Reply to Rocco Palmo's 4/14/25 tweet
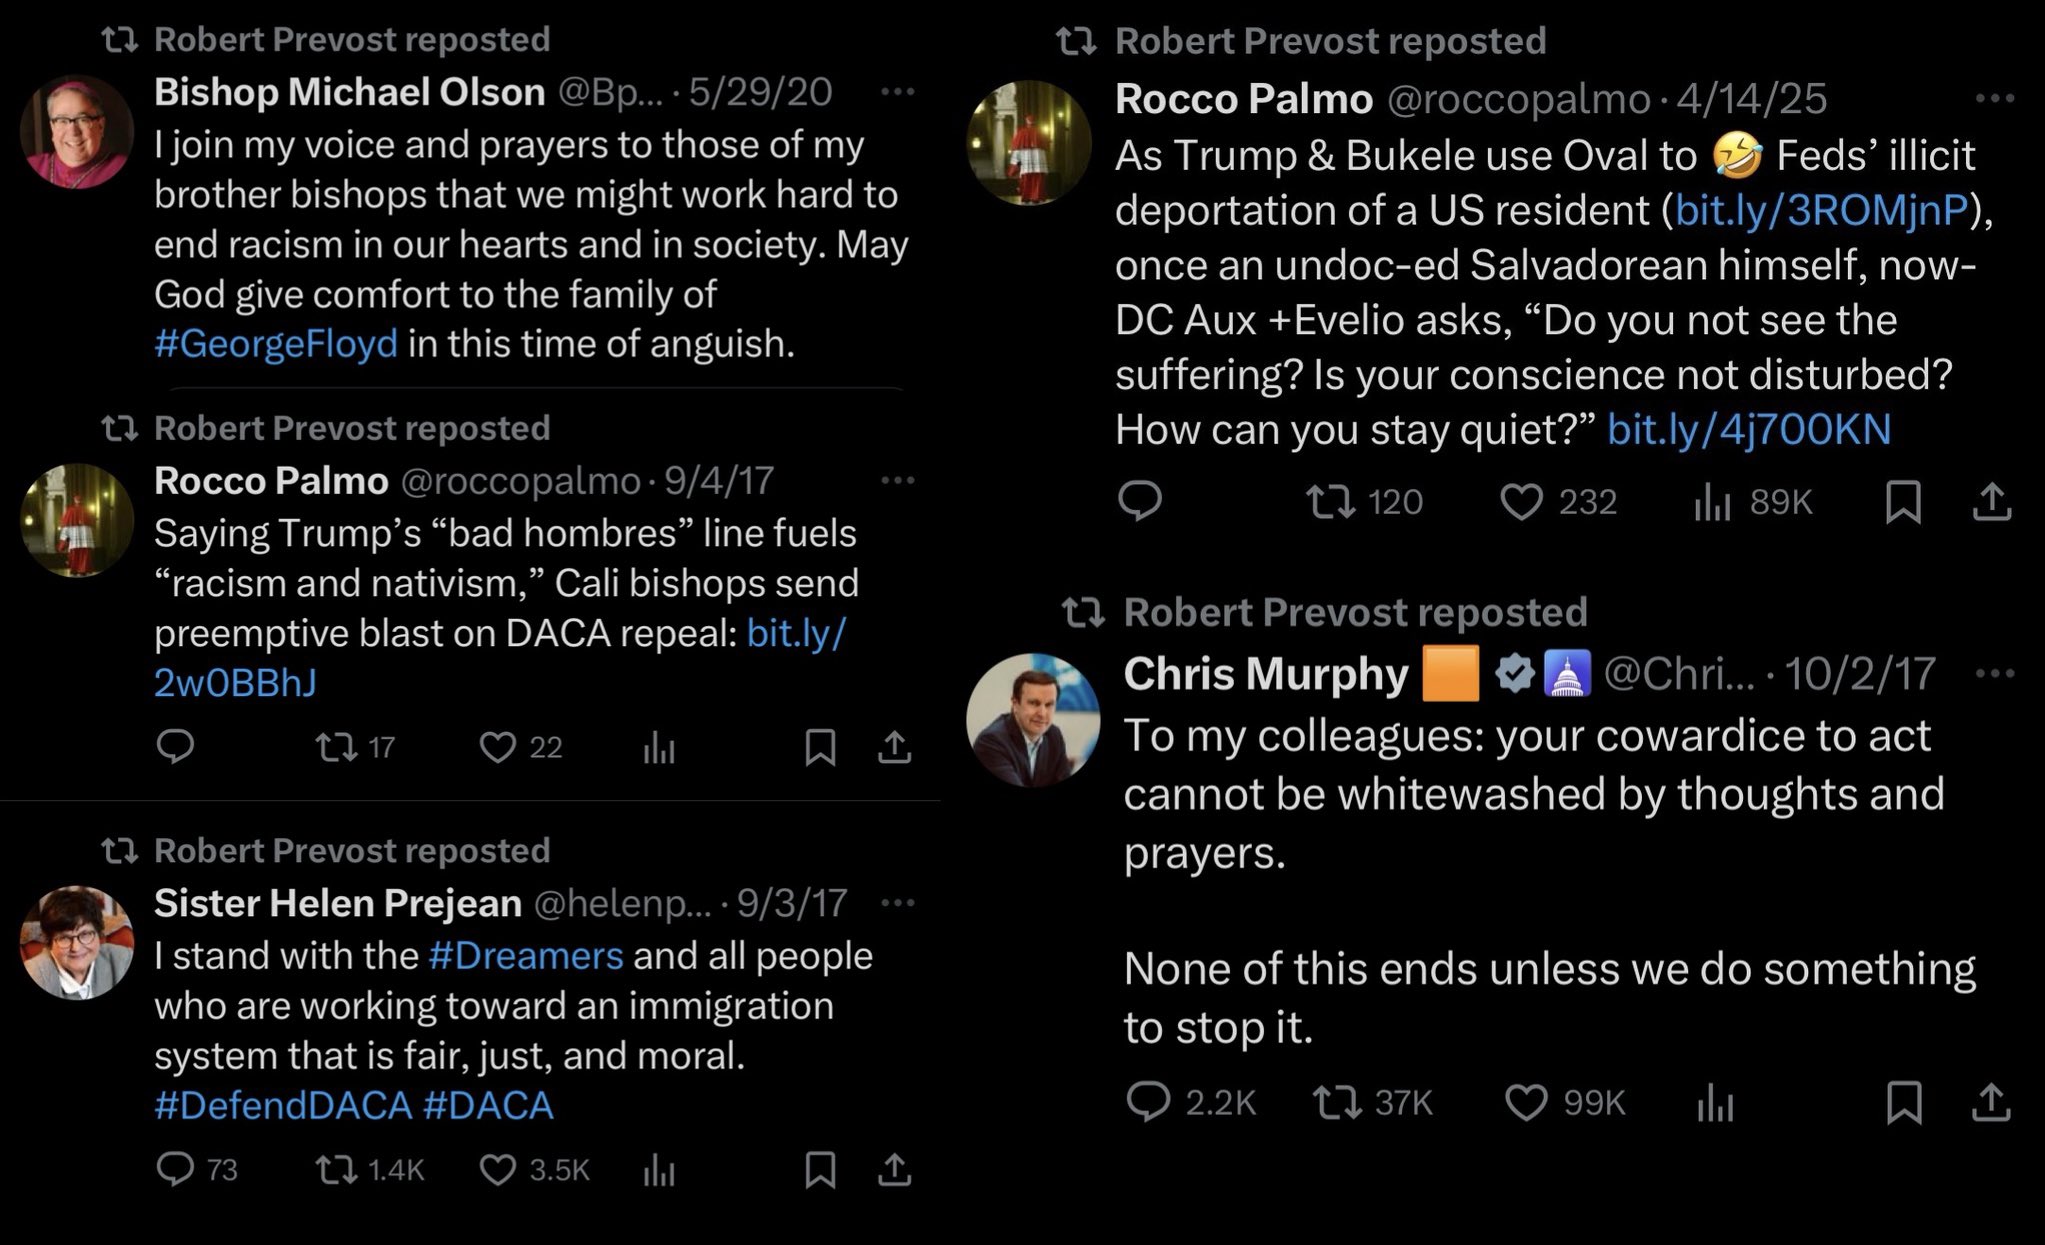Viewport: 2045px width, 1245px height. point(1139,501)
